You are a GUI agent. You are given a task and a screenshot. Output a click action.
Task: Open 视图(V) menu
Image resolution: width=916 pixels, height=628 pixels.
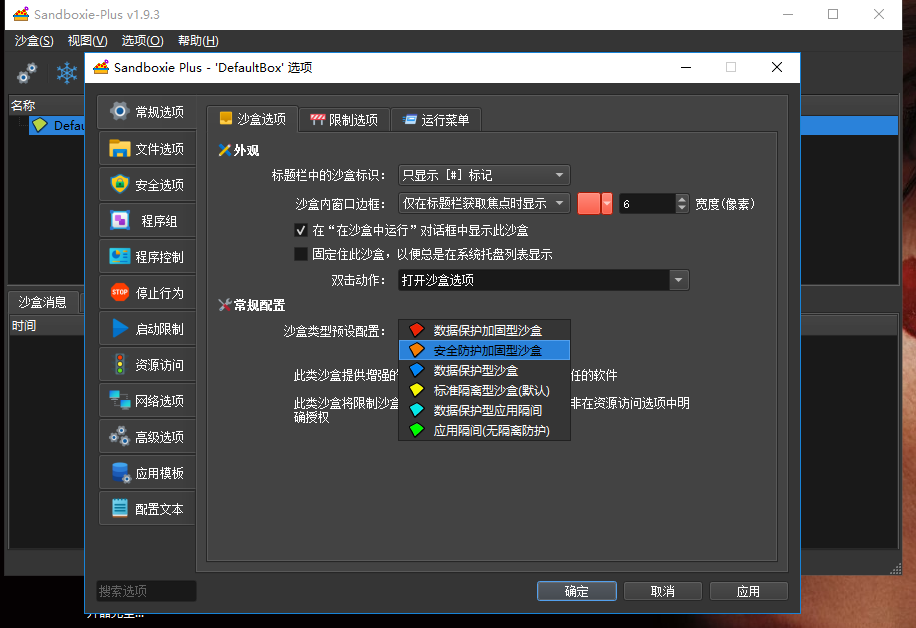tap(88, 41)
